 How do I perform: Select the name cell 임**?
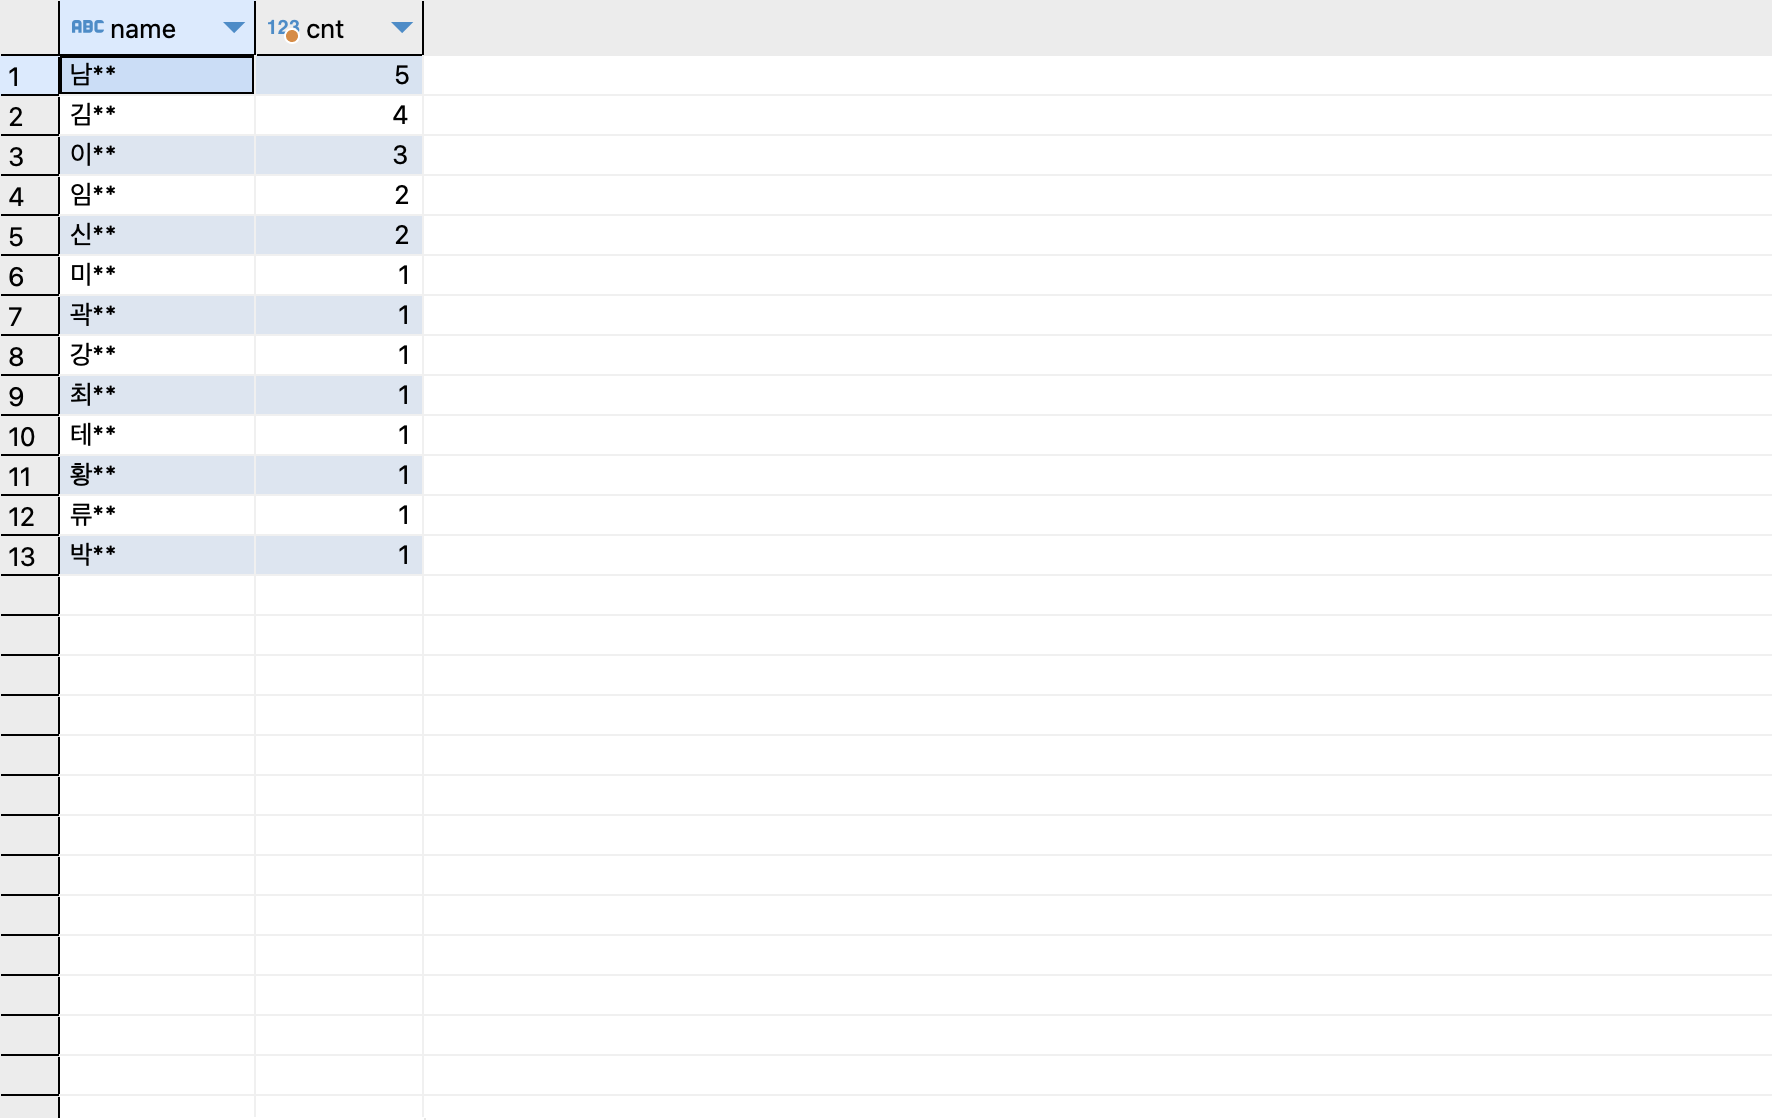(x=157, y=195)
